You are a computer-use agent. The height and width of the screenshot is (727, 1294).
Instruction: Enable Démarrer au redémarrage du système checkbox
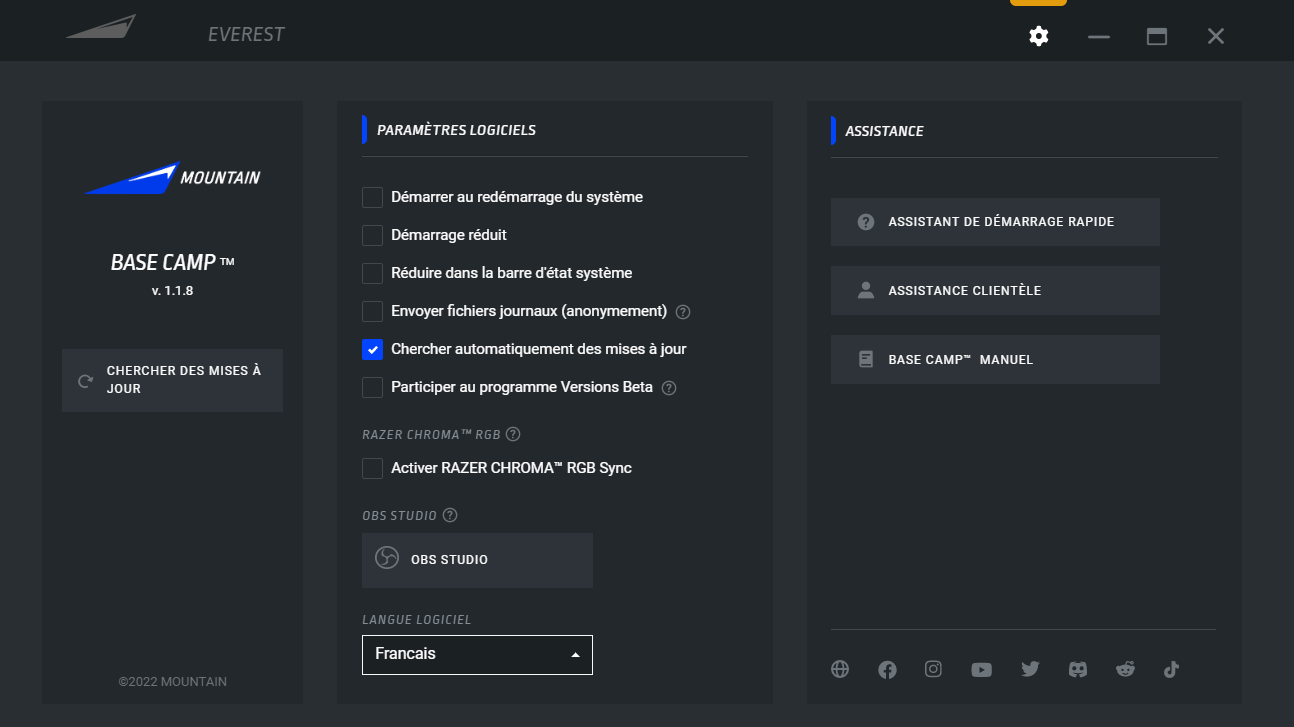point(372,197)
